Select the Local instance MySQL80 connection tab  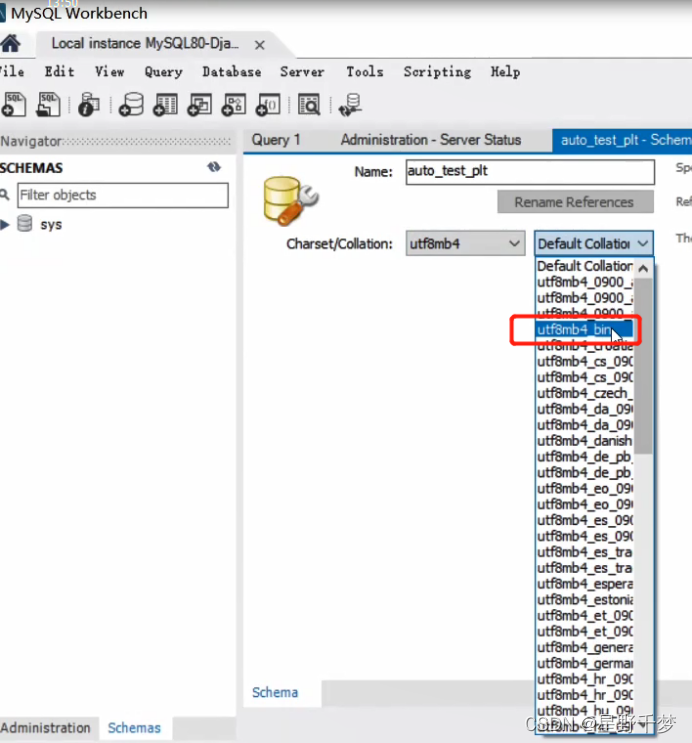[x=145, y=44]
